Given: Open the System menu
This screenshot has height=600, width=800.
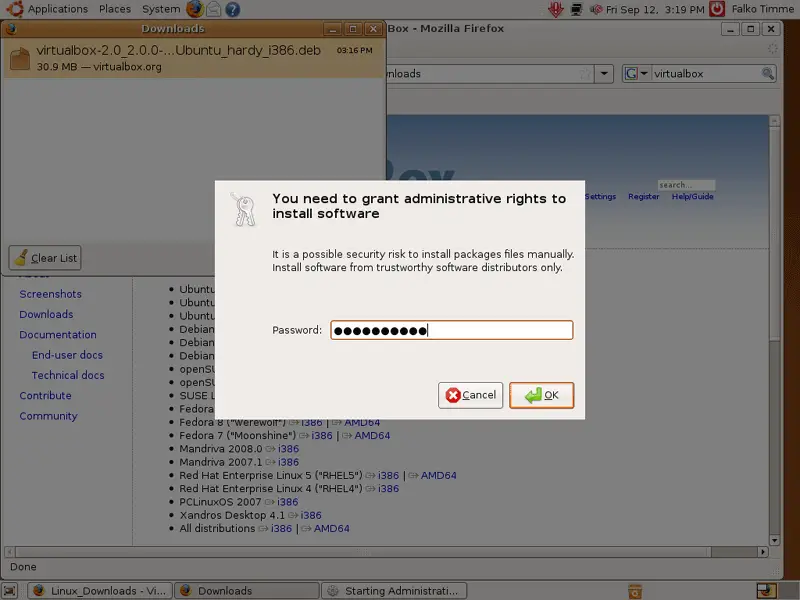Looking at the screenshot, I should (161, 9).
